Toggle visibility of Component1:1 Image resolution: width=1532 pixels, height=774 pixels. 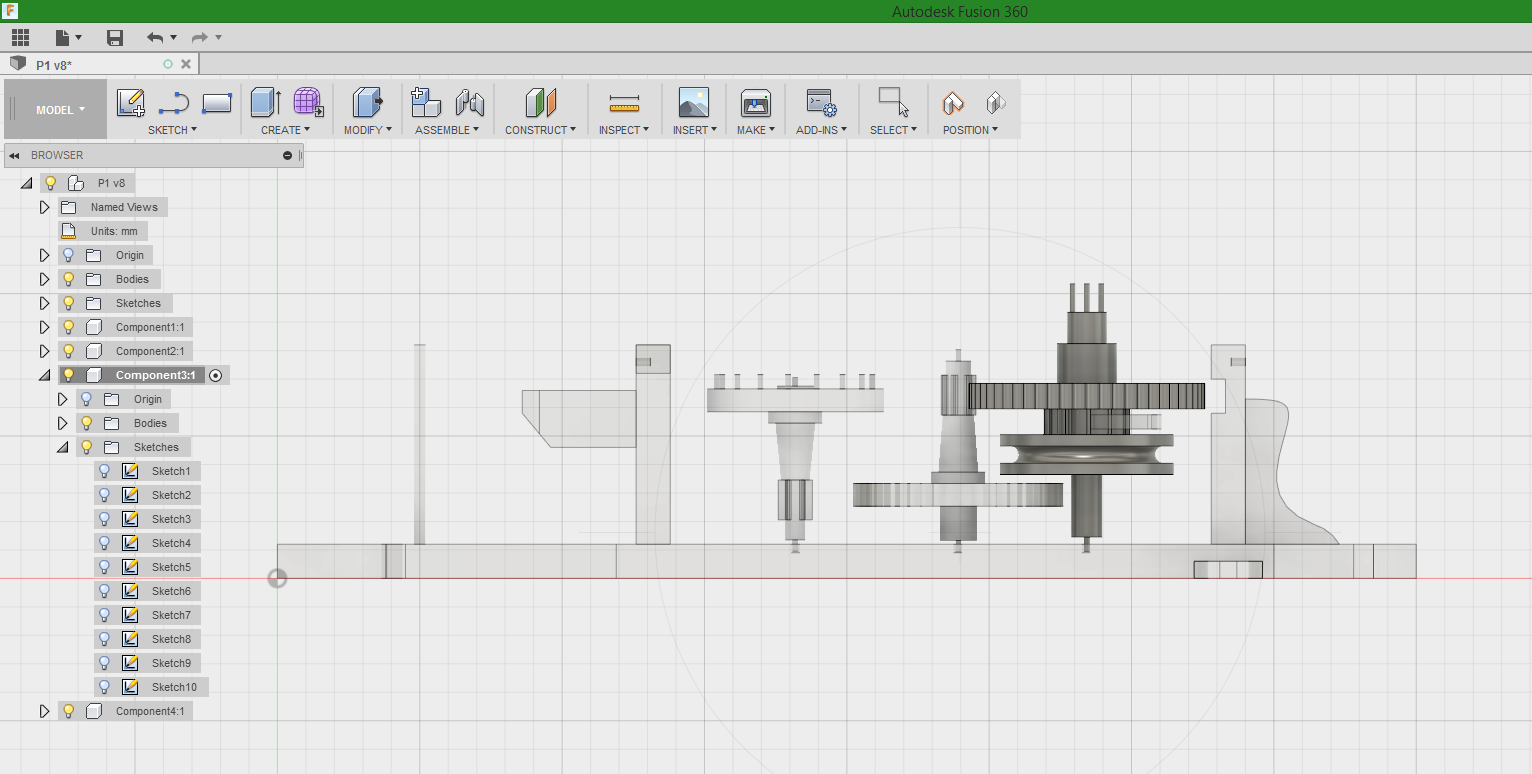68,327
